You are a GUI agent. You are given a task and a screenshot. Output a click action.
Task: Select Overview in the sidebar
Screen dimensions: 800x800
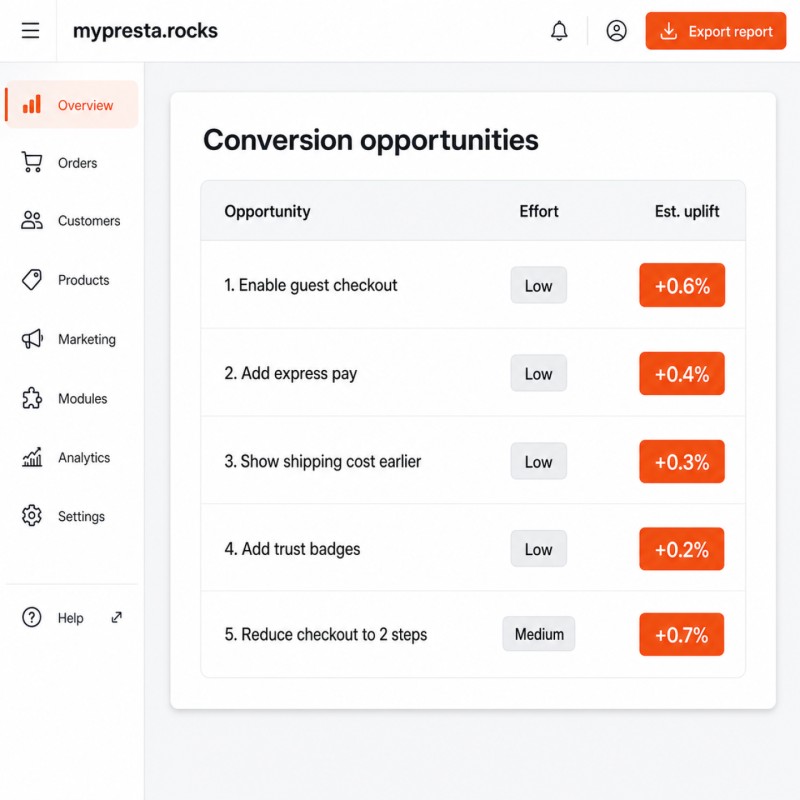pyautogui.click(x=72, y=105)
